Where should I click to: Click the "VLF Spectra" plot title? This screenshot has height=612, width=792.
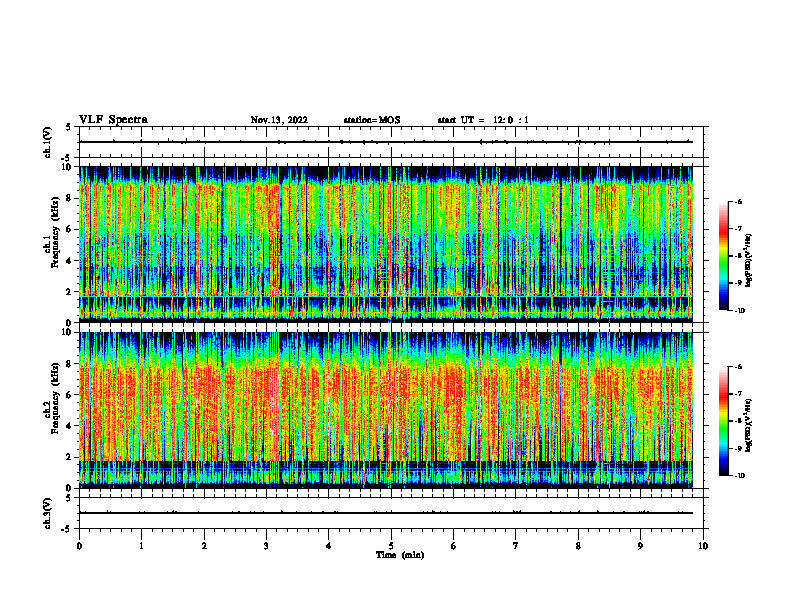click(x=113, y=120)
